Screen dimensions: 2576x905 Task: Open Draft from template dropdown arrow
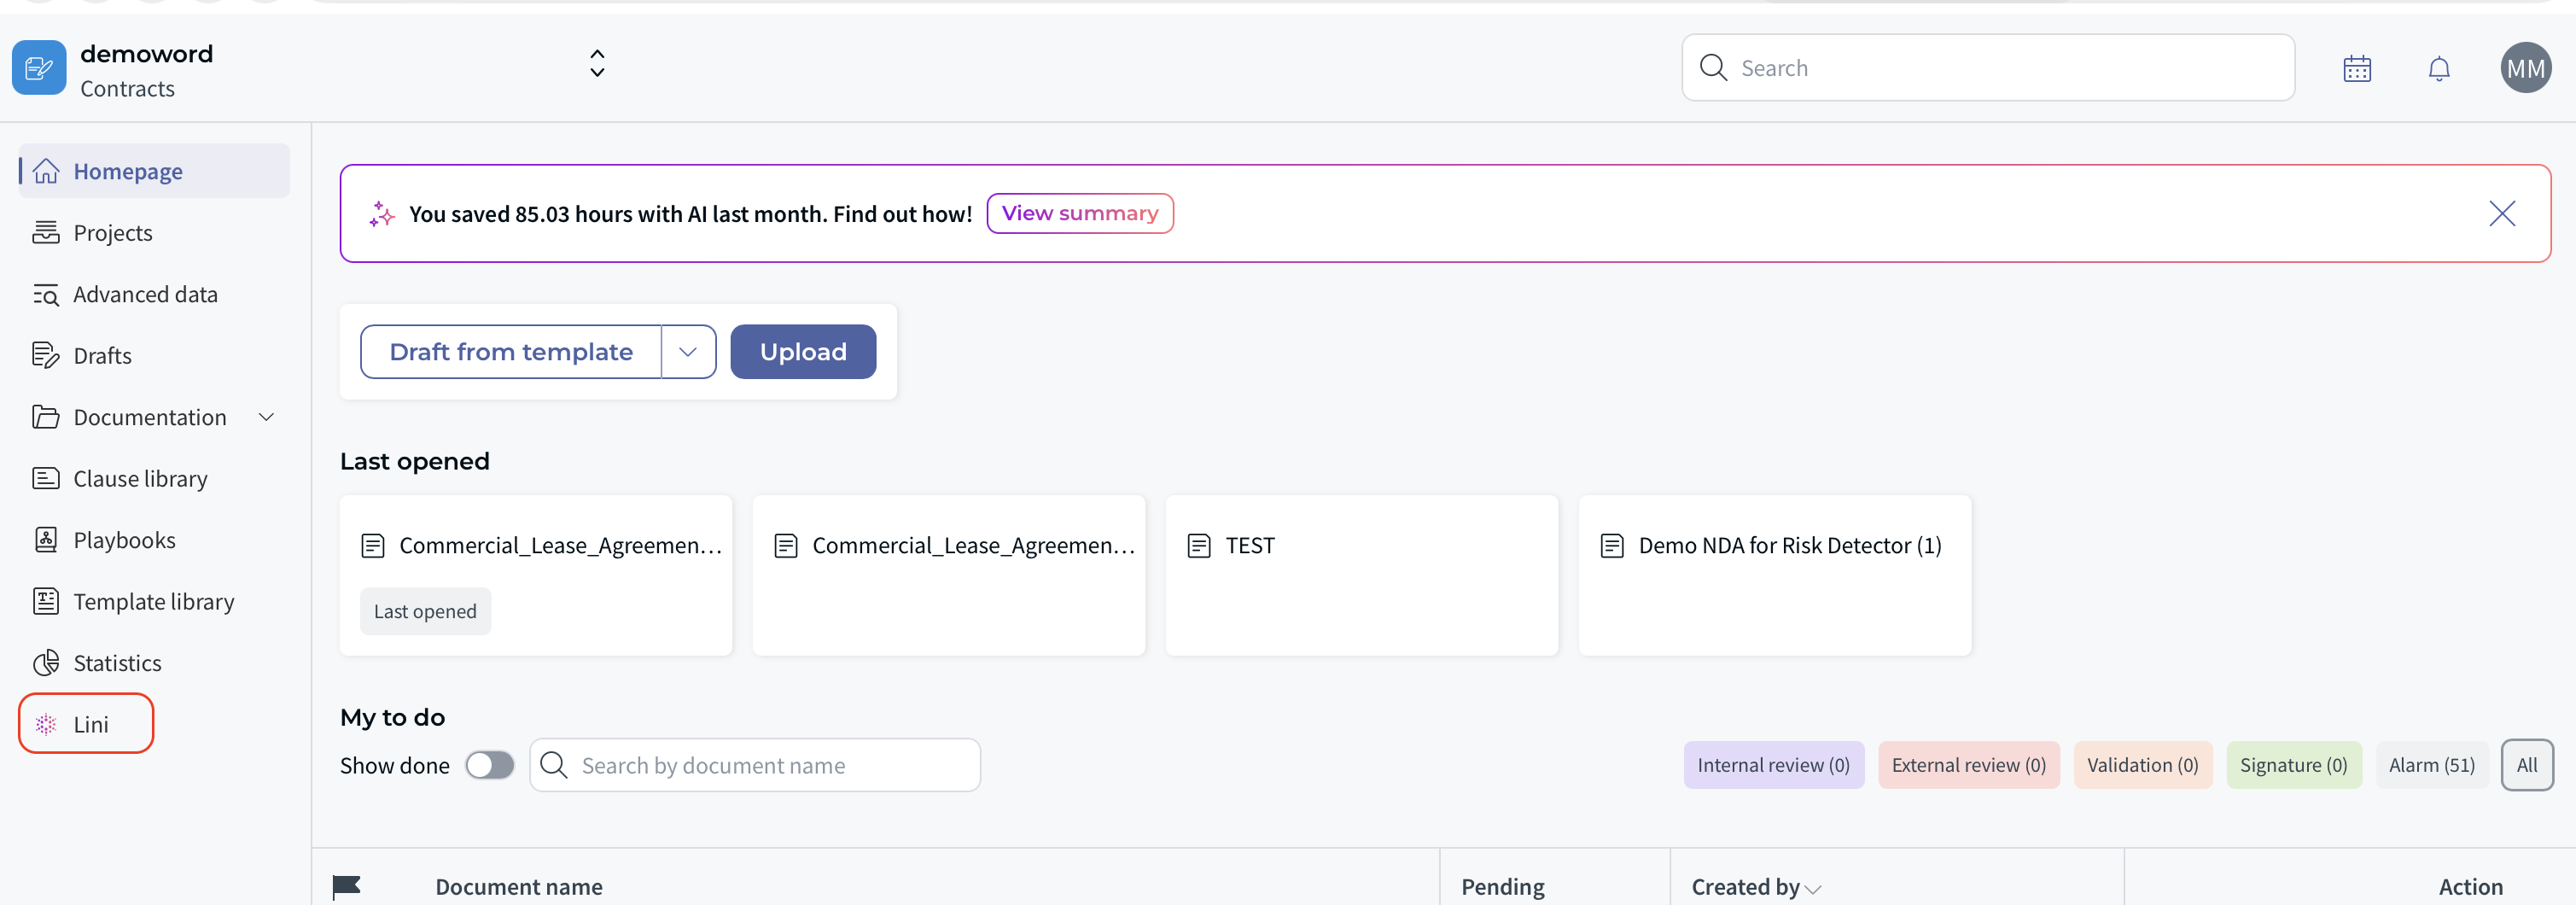688,352
